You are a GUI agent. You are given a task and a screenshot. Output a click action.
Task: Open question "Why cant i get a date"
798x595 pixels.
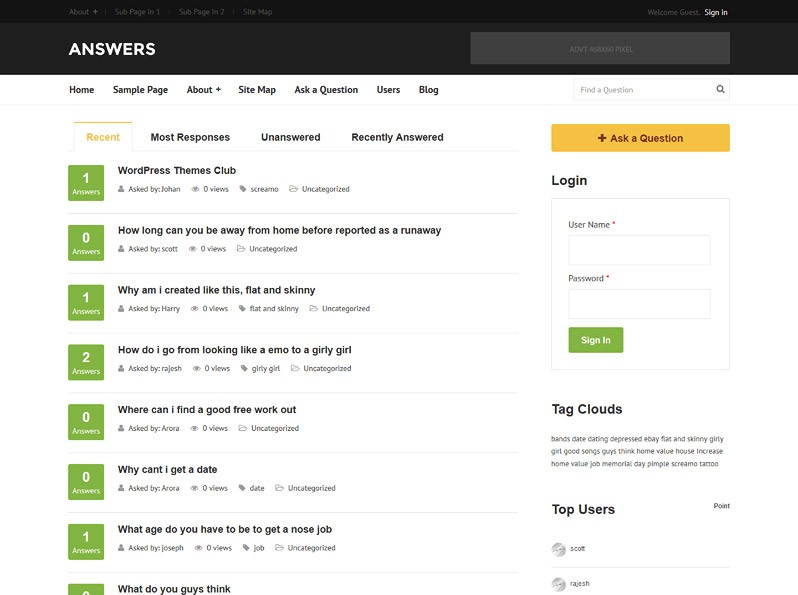tap(167, 470)
